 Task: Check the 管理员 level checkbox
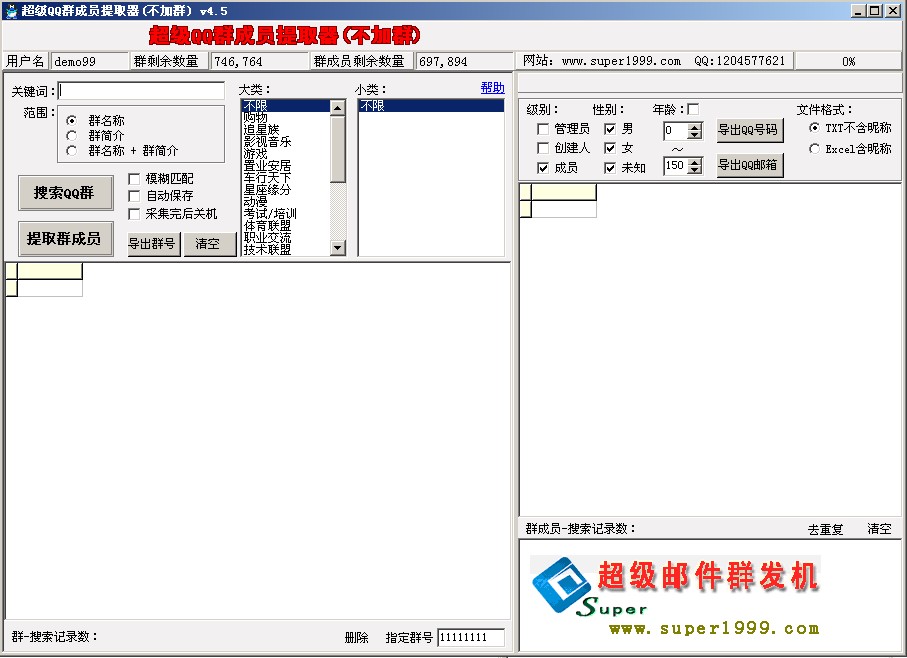click(x=543, y=128)
